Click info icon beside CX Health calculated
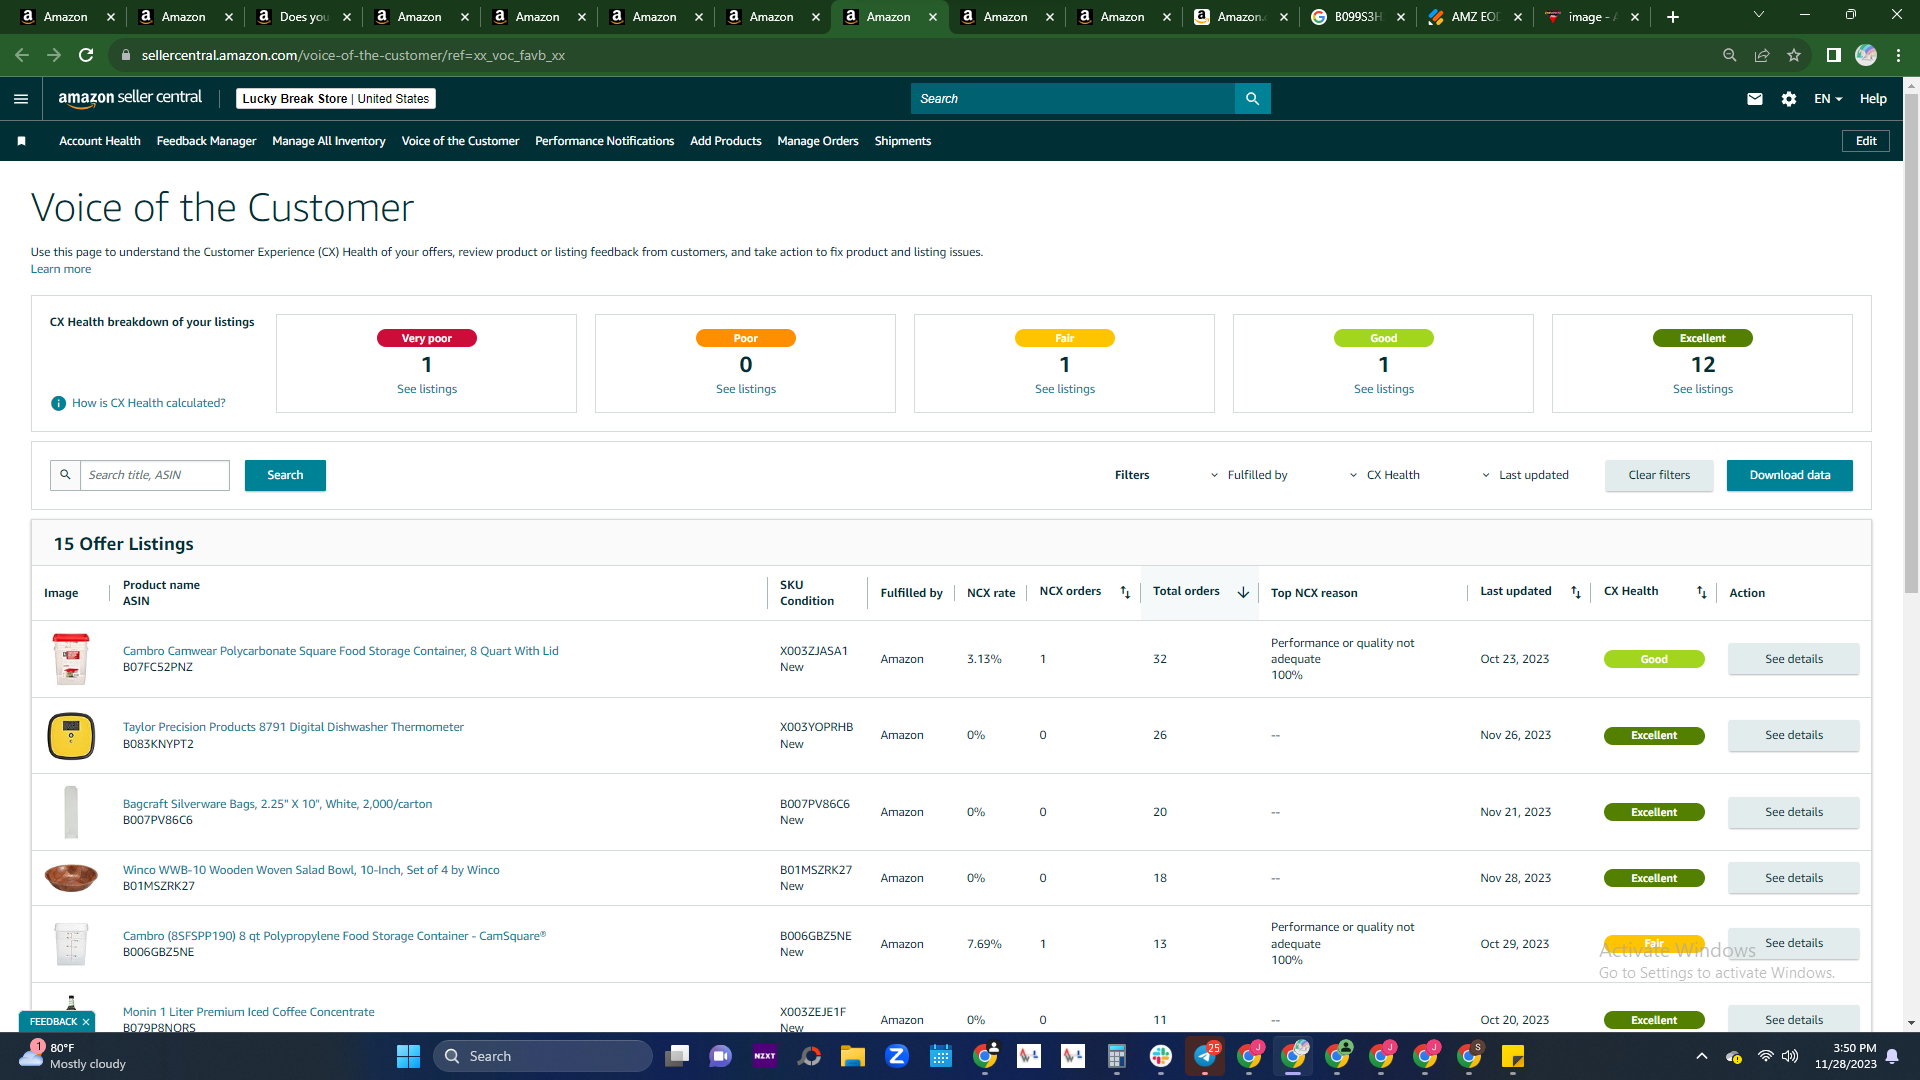 coord(58,403)
